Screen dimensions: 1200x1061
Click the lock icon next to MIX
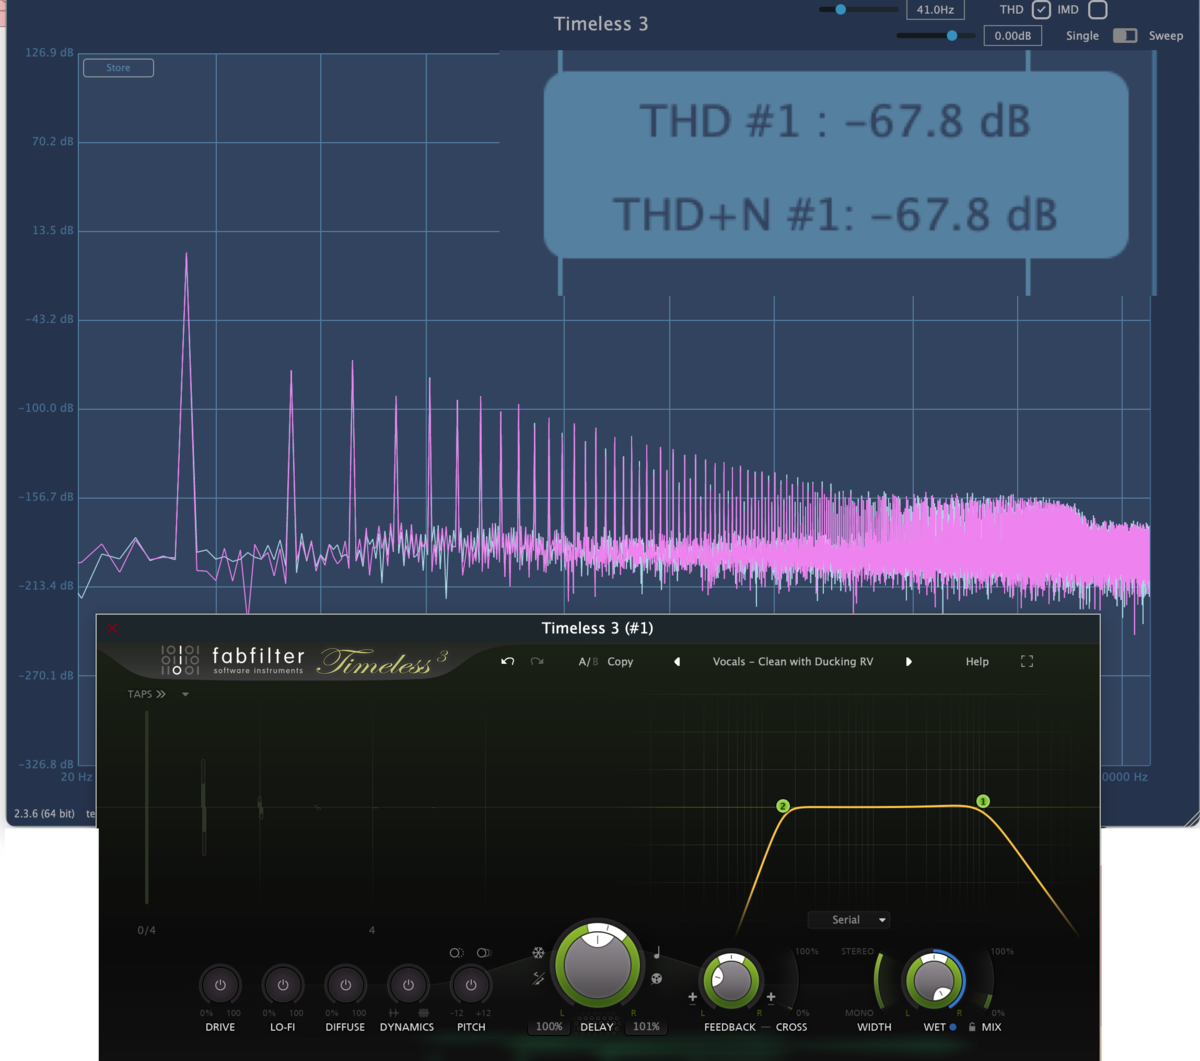click(x=972, y=1026)
